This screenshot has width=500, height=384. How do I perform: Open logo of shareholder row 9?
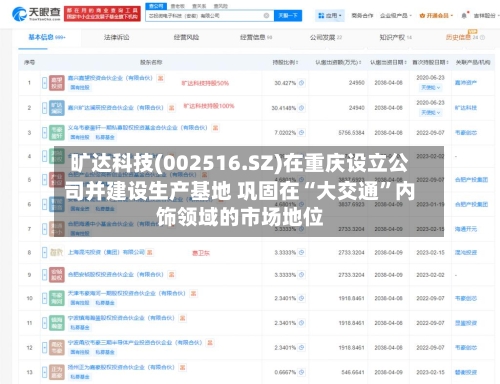pyautogui.click(x=57, y=275)
